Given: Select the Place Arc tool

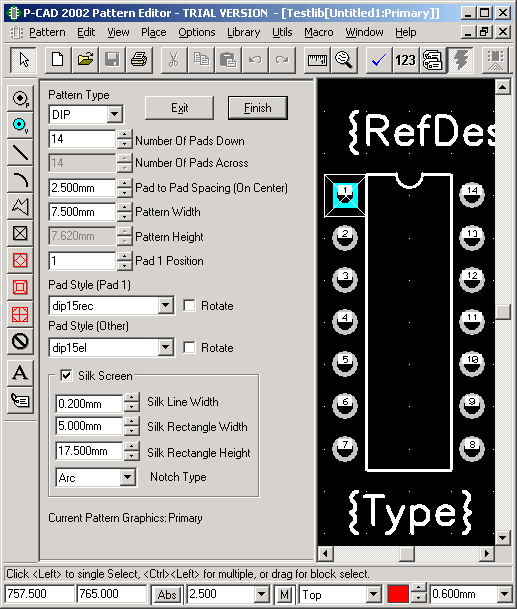Looking at the screenshot, I should coord(20,179).
